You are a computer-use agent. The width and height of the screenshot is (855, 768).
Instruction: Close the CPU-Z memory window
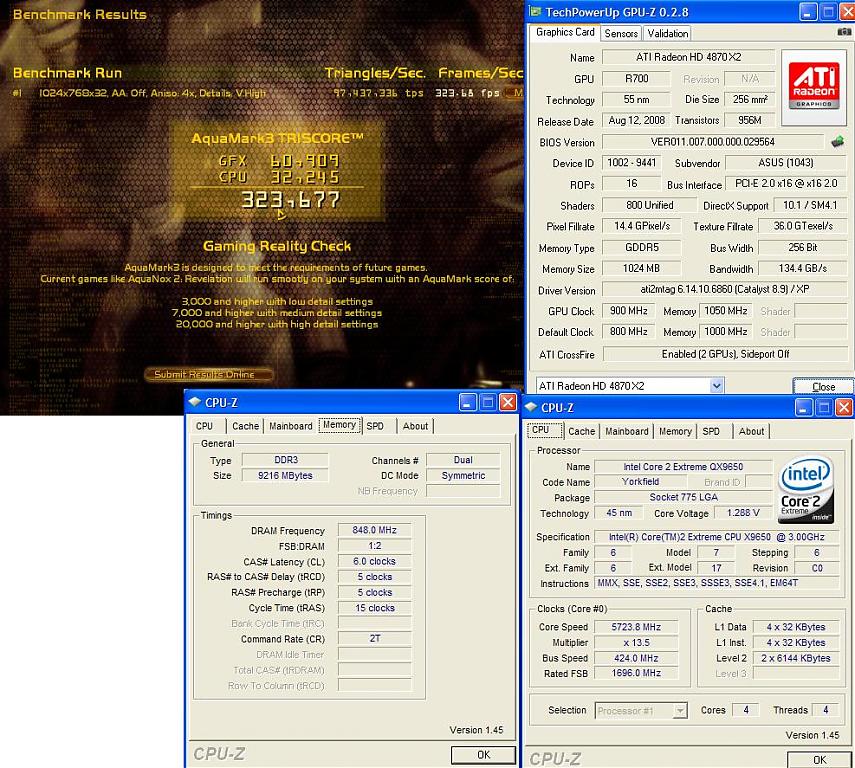click(x=508, y=403)
